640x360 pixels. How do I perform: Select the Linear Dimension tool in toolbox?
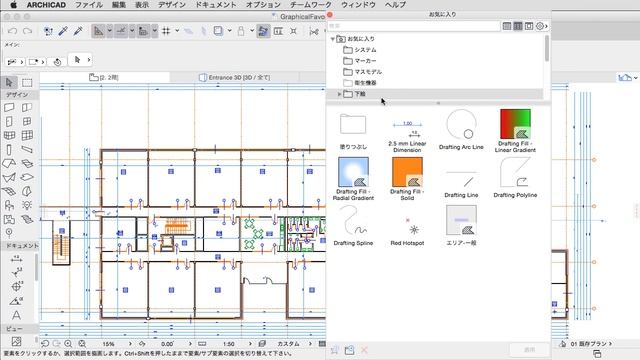pos(16,259)
